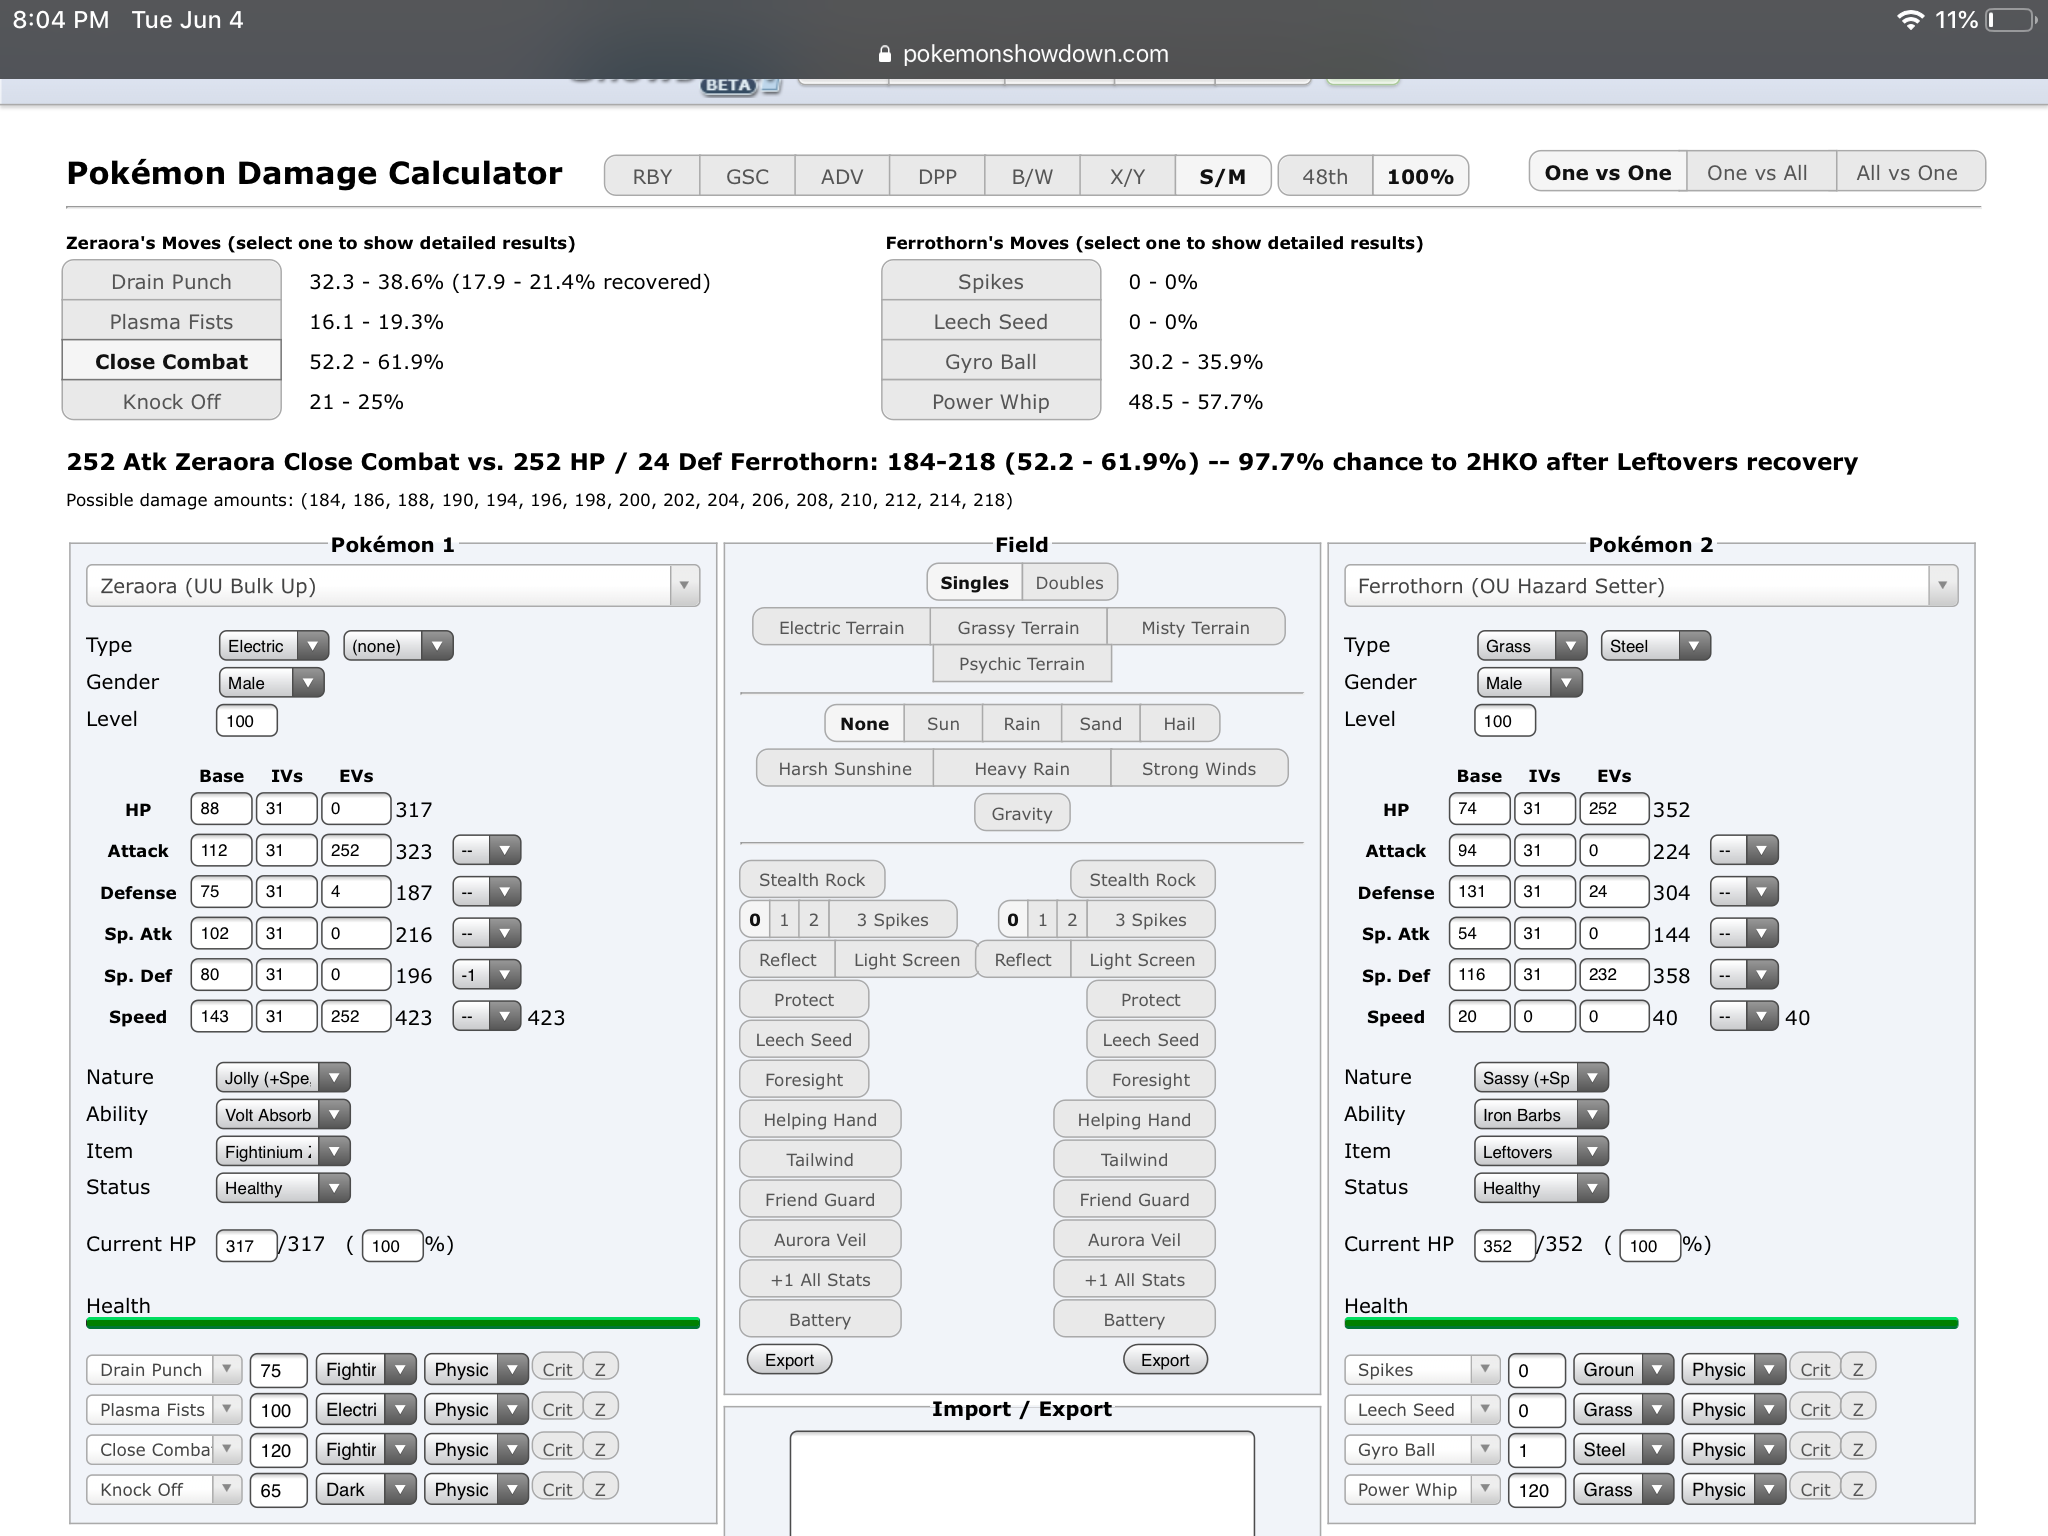Tap the Wi-Fi status icon
This screenshot has width=2048, height=1536.
coord(1910,20)
